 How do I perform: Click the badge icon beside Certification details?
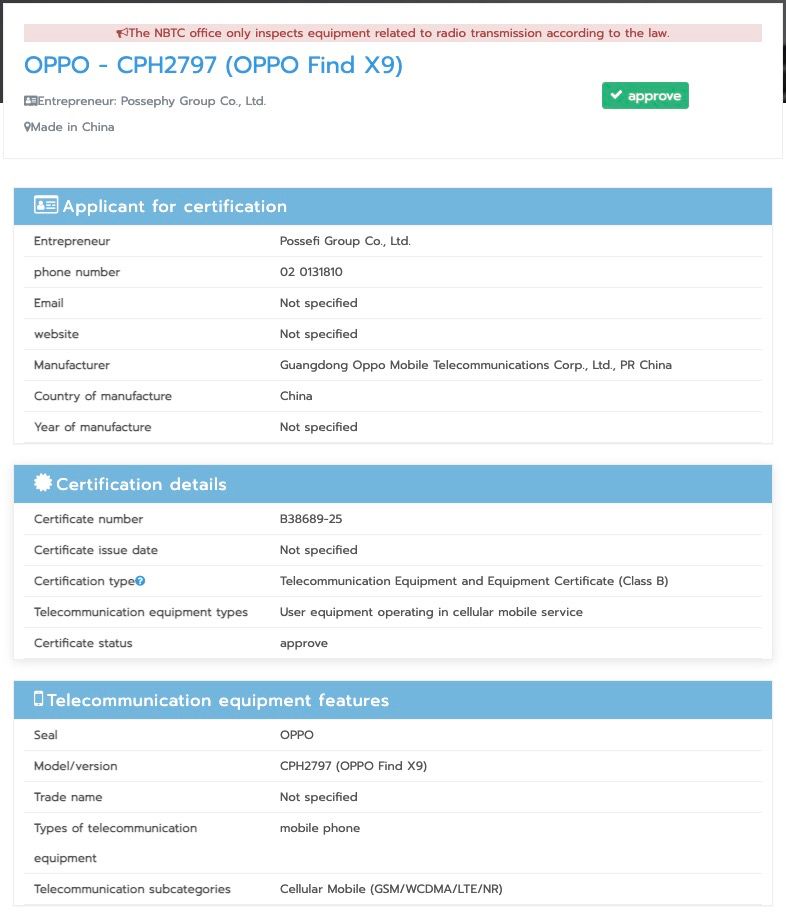(43, 483)
